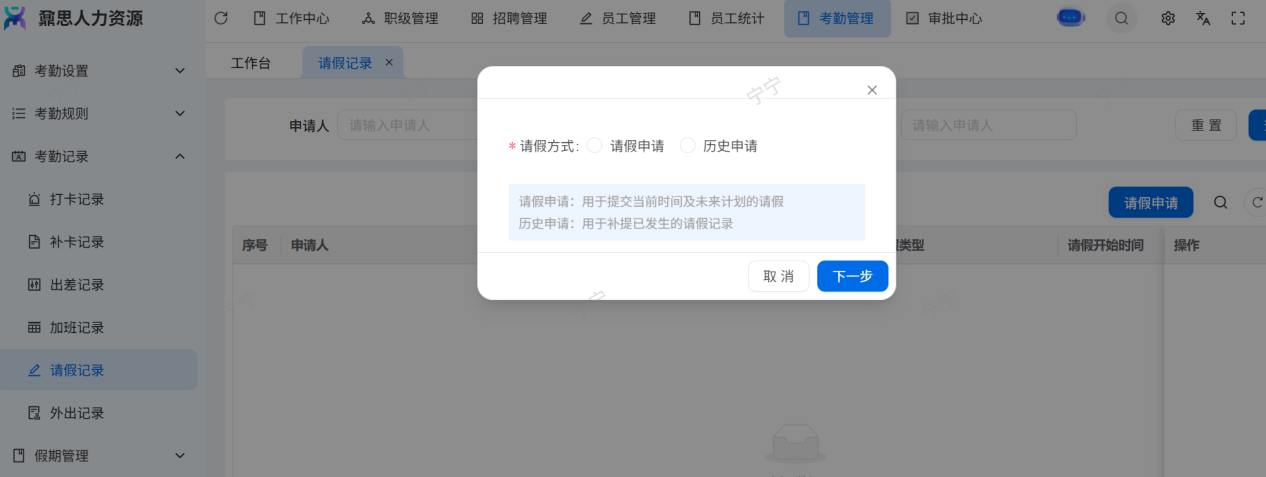Click the refresh icon in top bar

click(221, 18)
